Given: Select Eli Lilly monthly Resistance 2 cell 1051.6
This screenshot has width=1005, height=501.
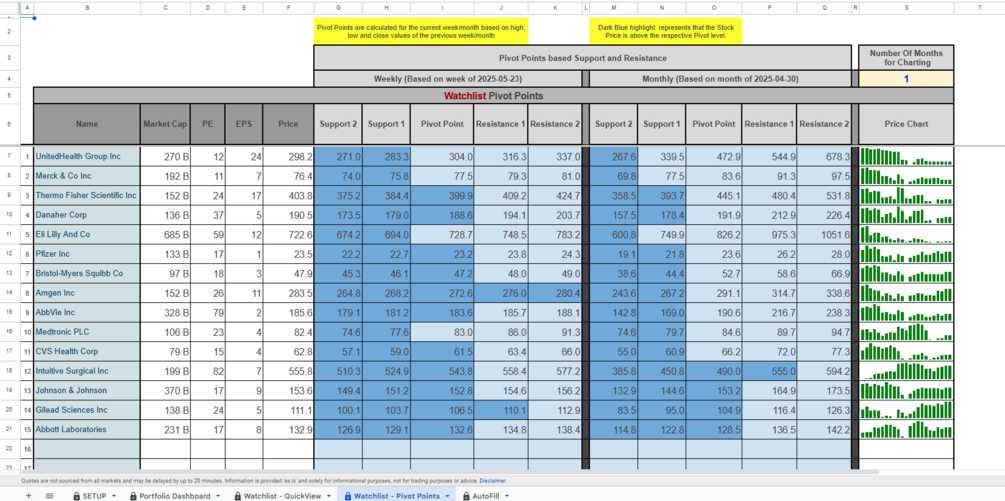Looking at the screenshot, I should click(824, 234).
